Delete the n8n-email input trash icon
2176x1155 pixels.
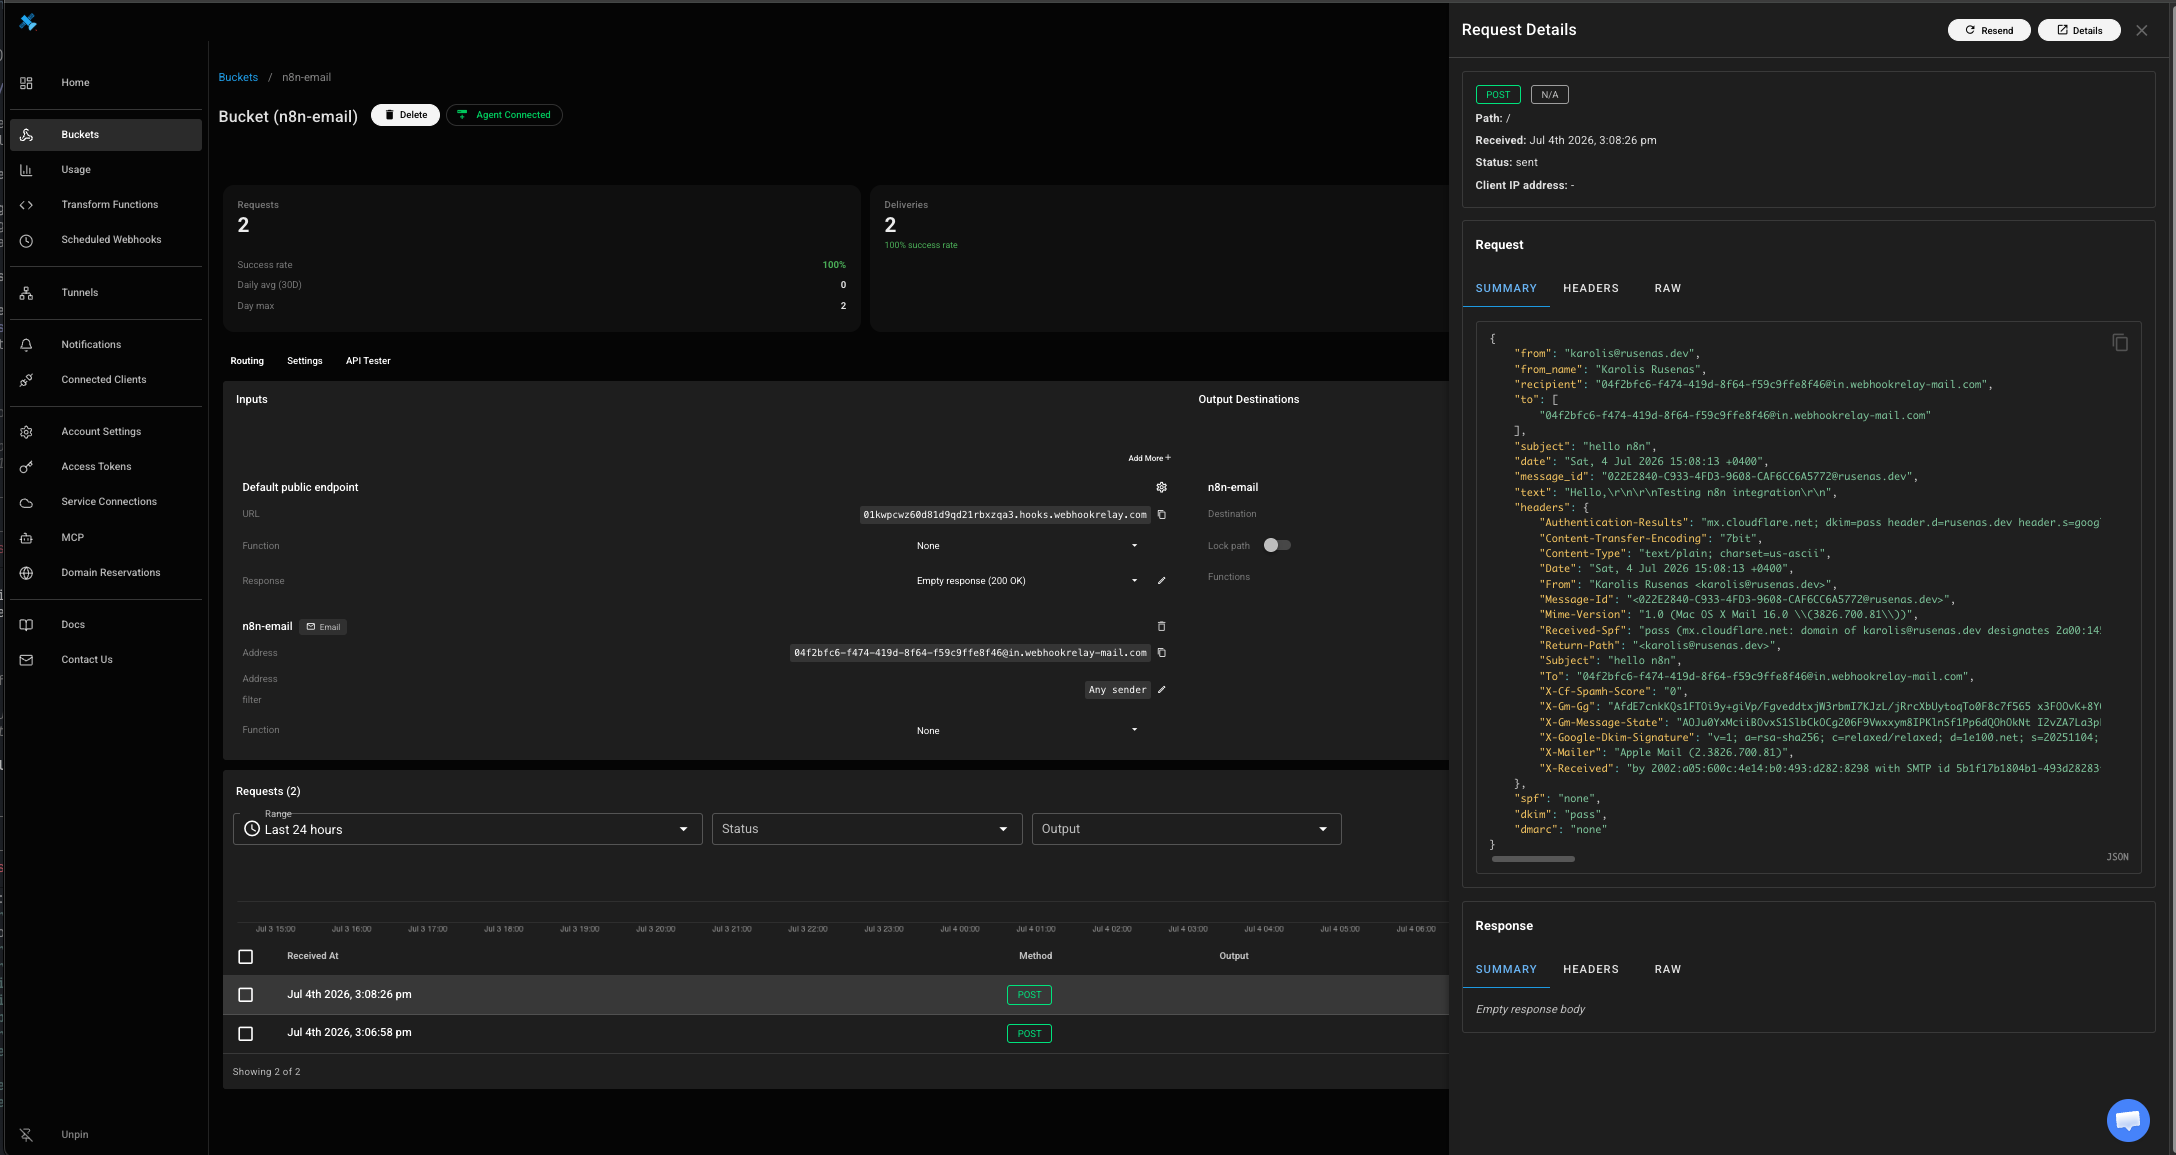[1161, 627]
